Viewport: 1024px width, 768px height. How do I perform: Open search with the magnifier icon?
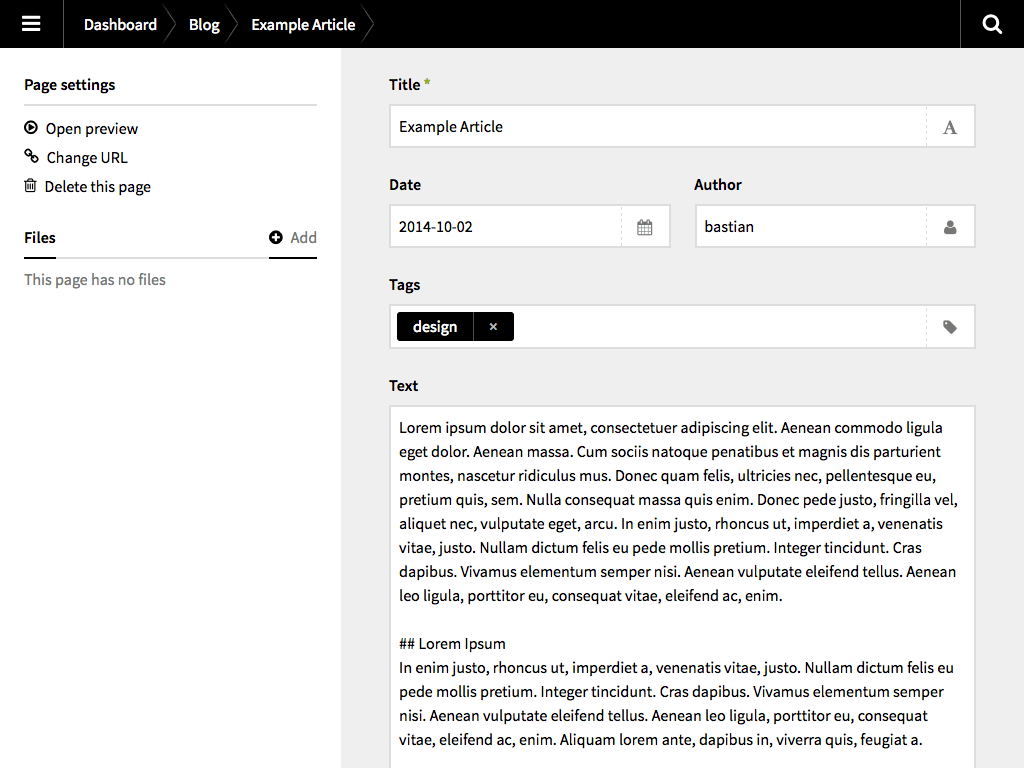tap(992, 24)
